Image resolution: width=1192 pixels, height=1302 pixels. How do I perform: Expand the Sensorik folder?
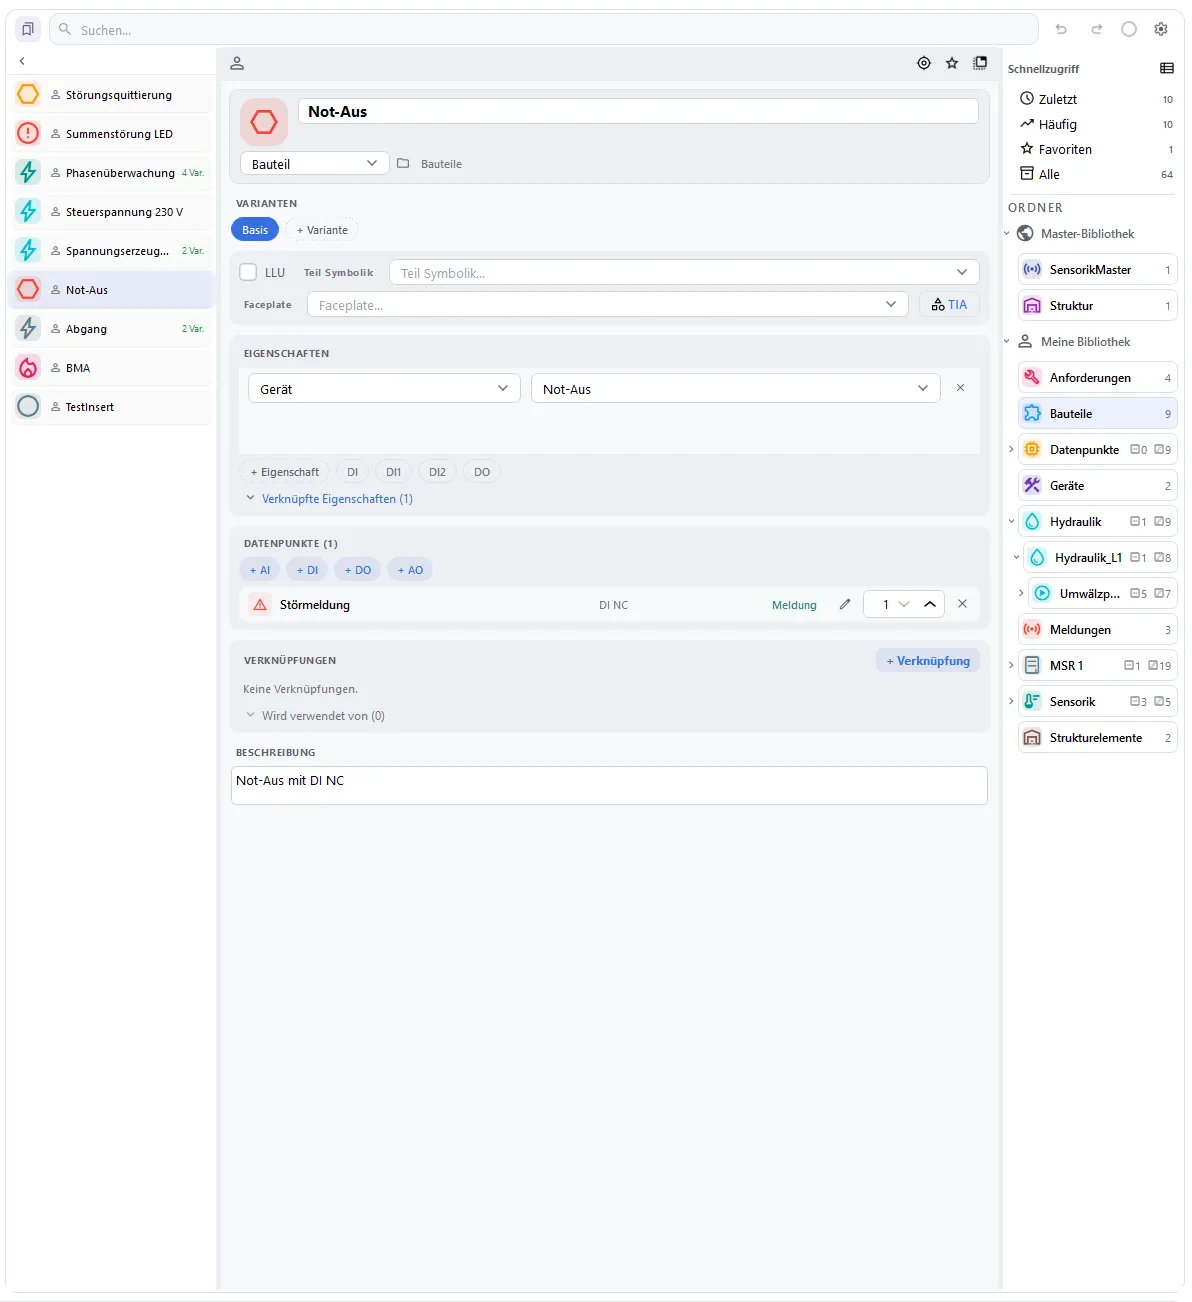tap(1011, 701)
